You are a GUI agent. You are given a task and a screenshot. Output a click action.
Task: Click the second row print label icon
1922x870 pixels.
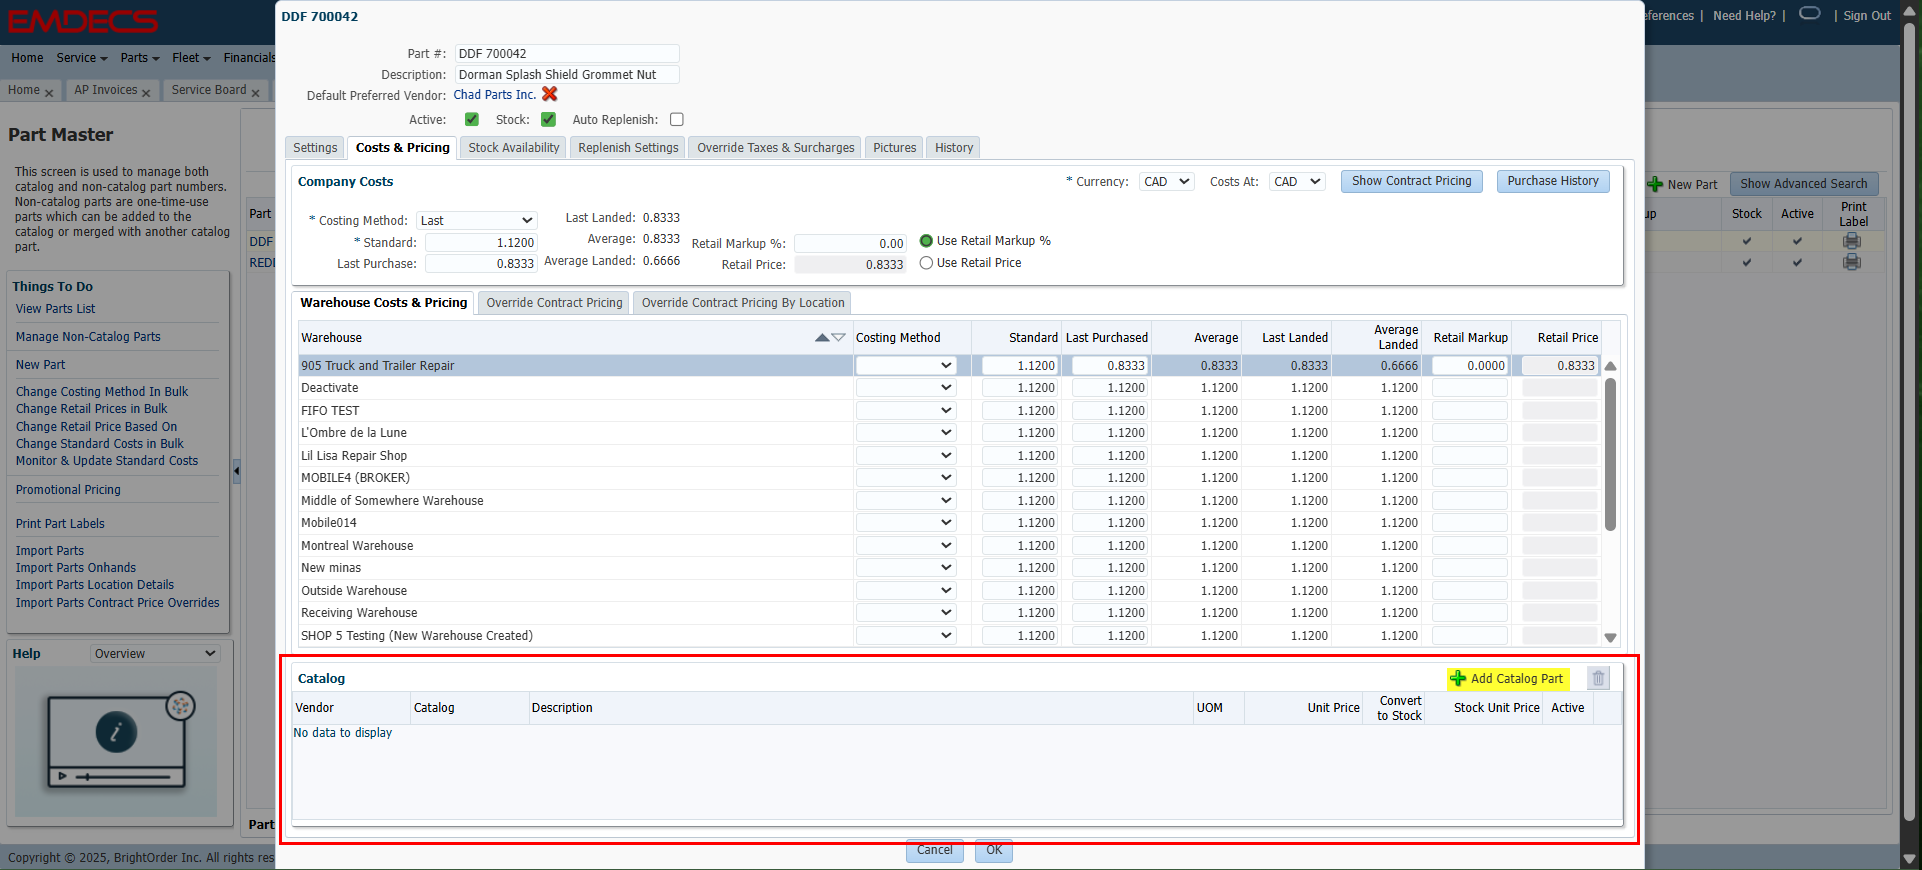[x=1852, y=262]
